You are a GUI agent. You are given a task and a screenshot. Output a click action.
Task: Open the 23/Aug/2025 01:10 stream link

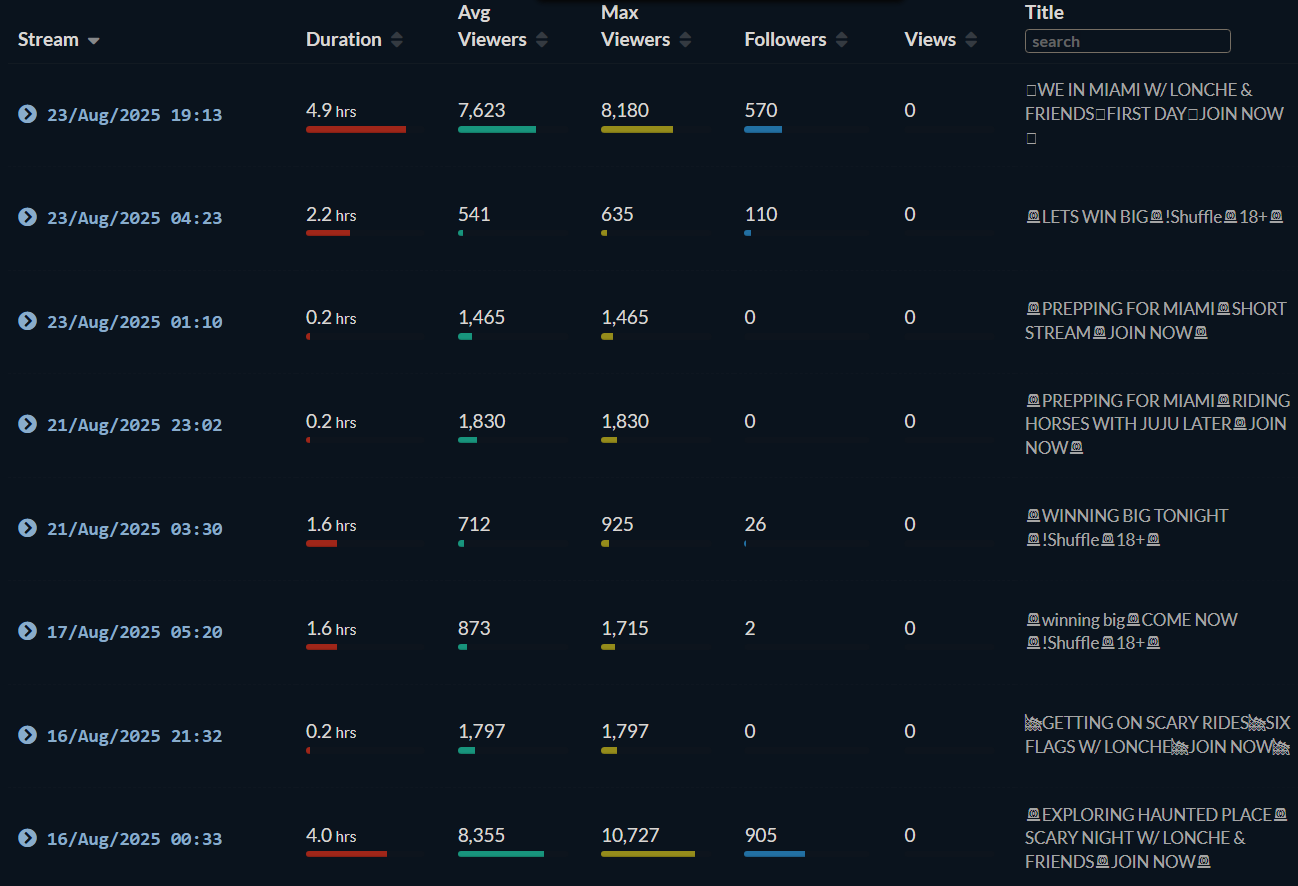coord(135,322)
